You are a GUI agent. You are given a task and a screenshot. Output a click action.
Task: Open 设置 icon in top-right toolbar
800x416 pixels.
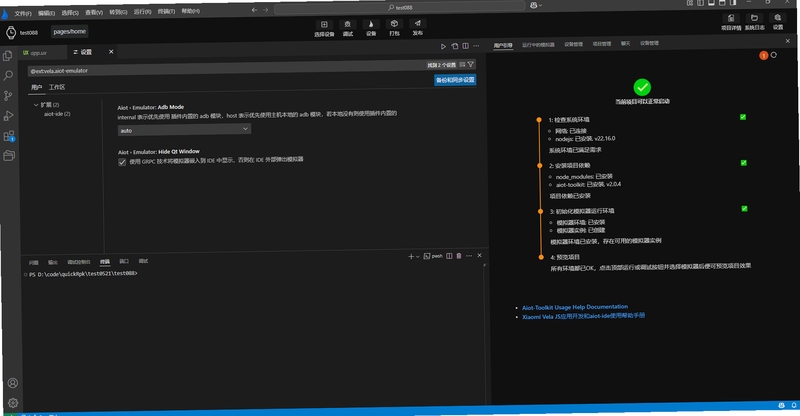(x=778, y=22)
